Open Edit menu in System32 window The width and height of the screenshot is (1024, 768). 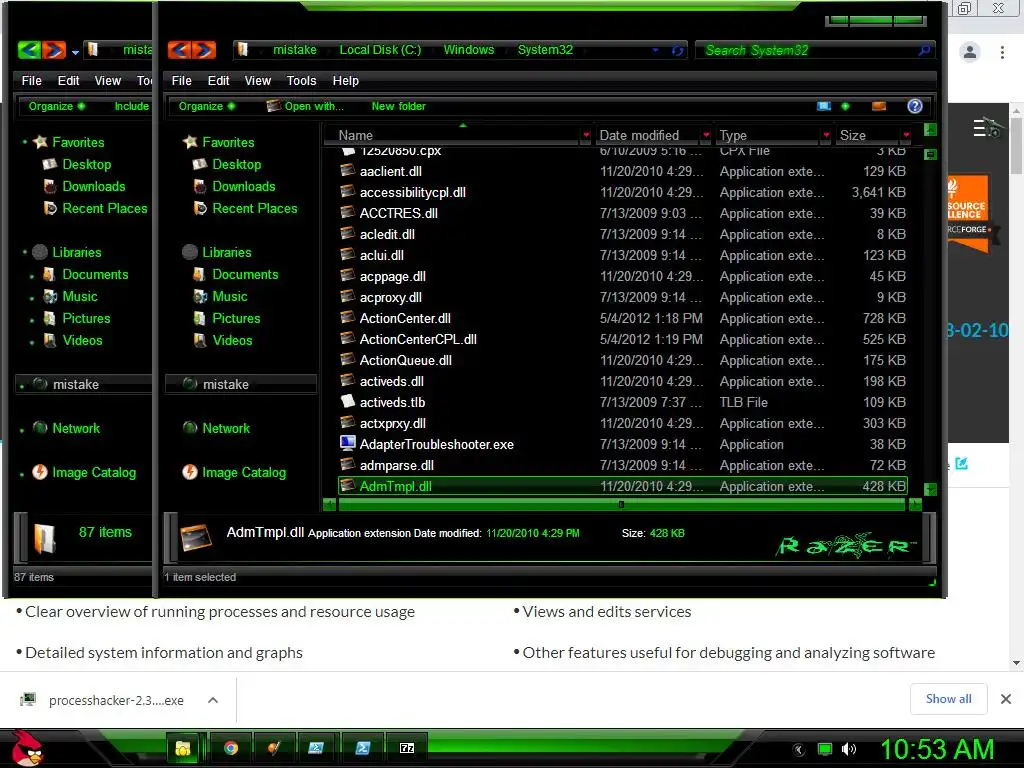pyautogui.click(x=218, y=80)
